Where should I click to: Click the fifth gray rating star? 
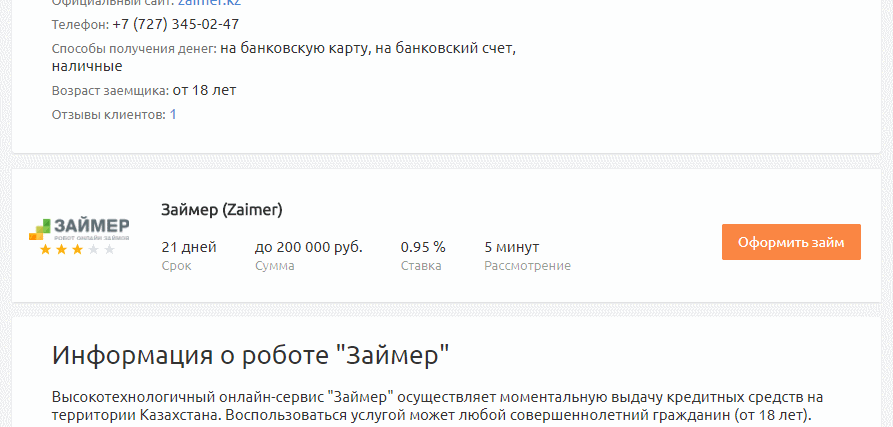[109, 250]
